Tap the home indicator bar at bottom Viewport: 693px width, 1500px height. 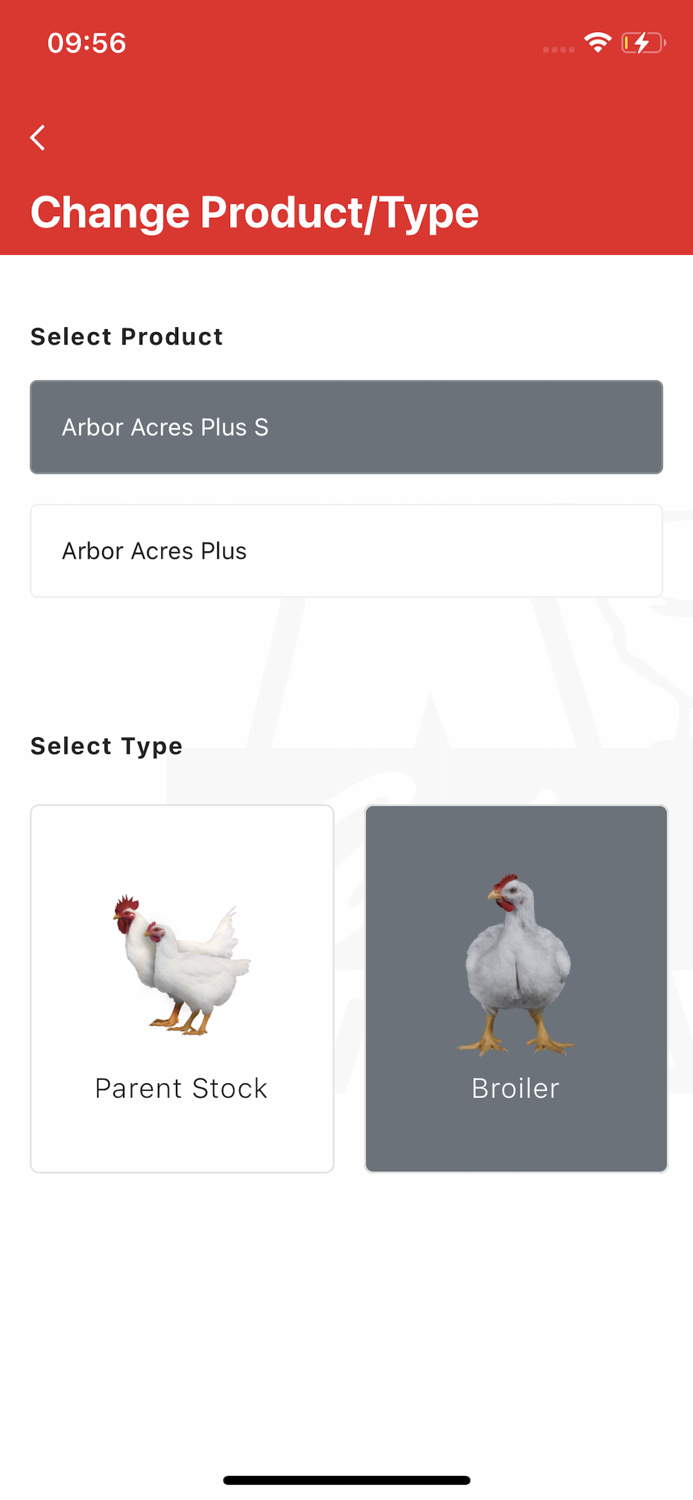click(346, 1479)
